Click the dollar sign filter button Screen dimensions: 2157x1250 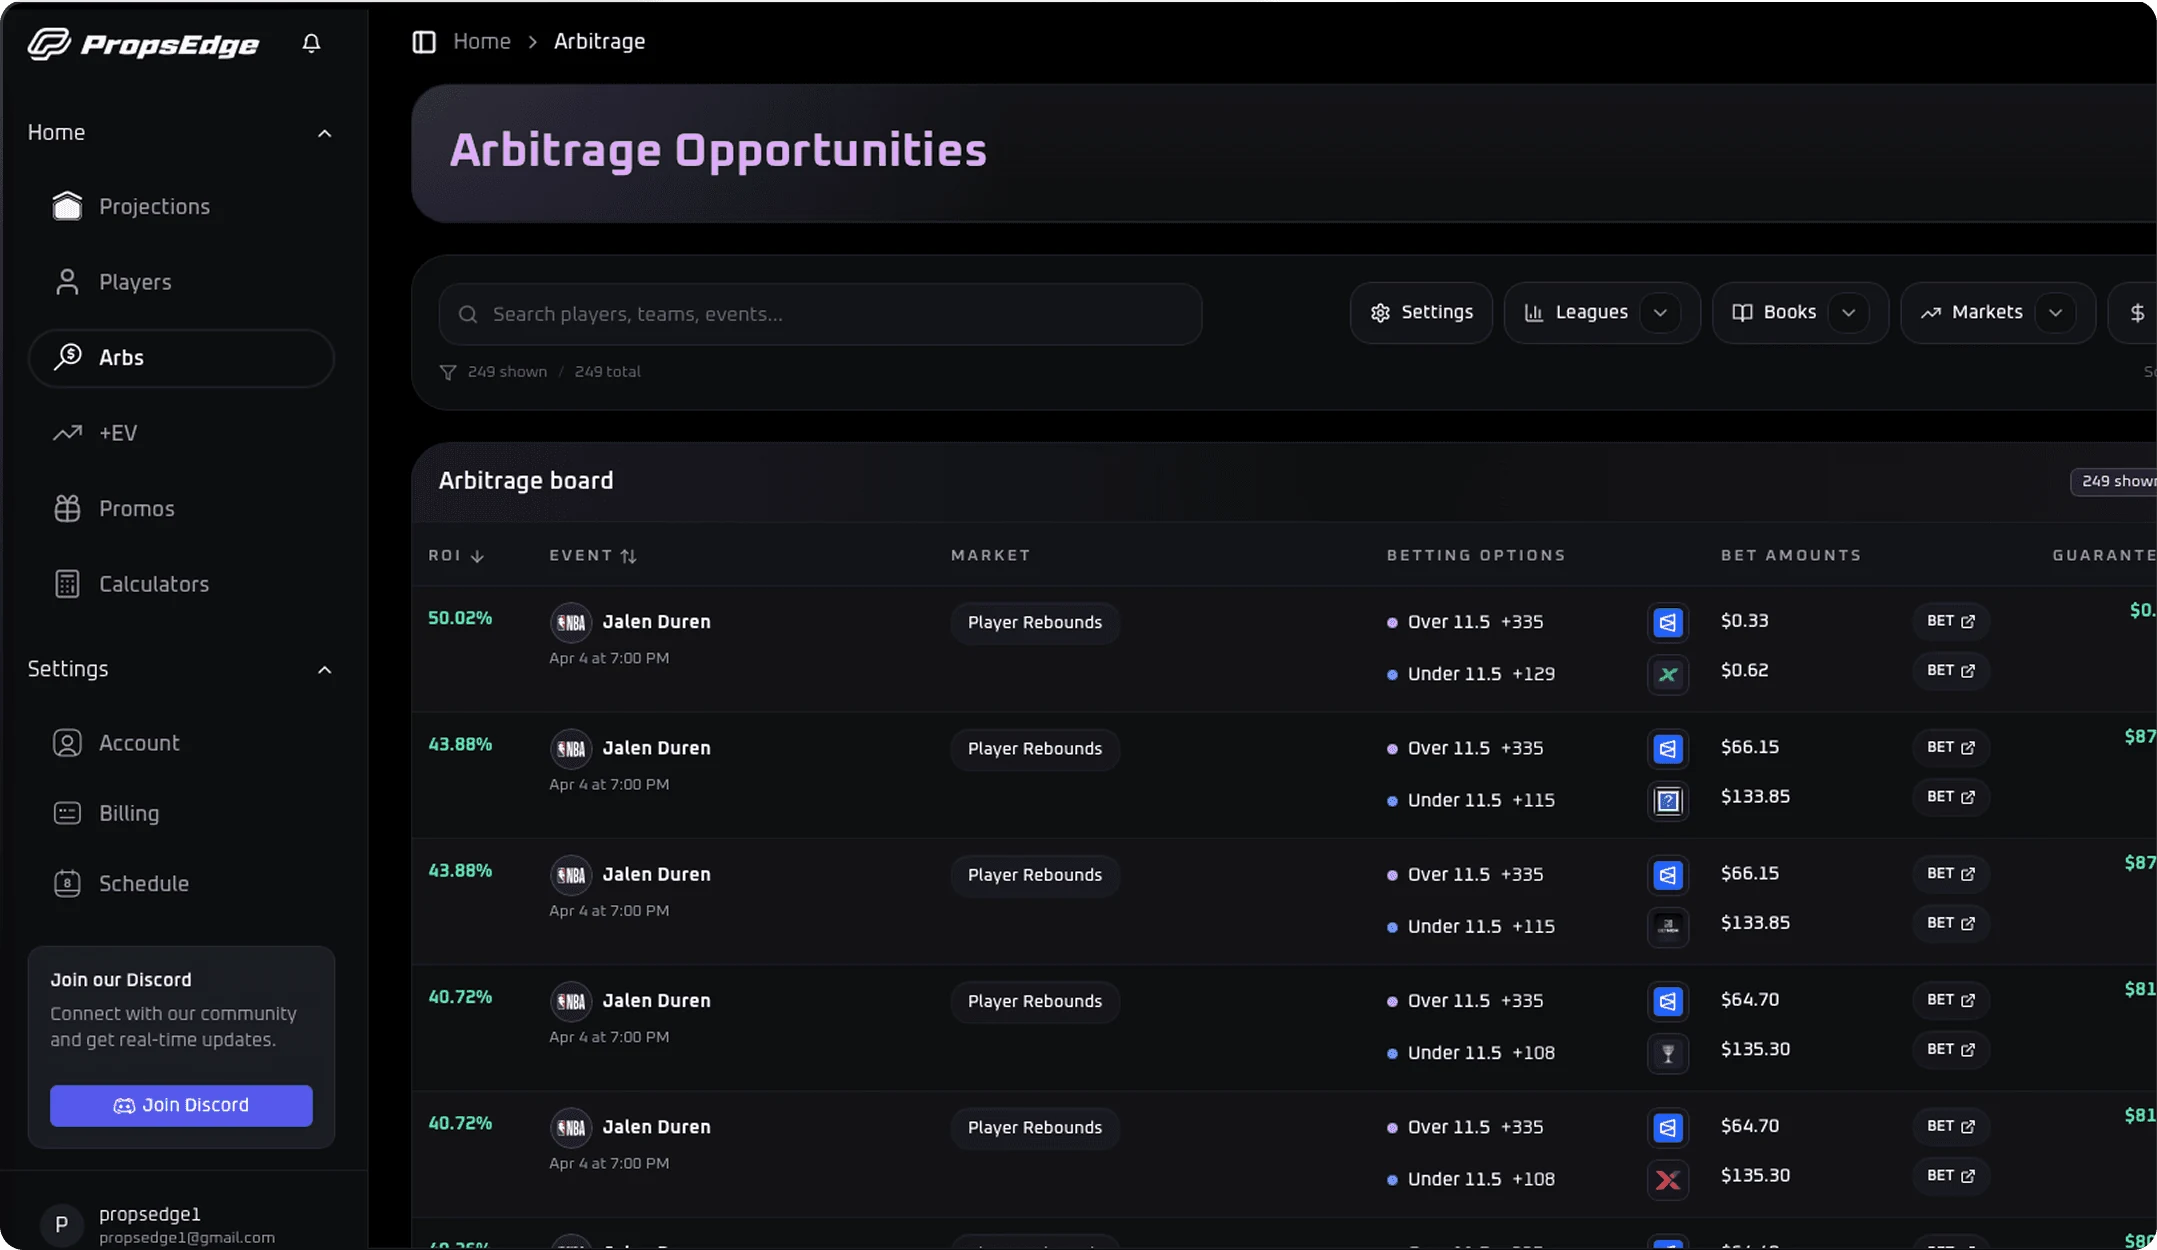(x=2134, y=313)
